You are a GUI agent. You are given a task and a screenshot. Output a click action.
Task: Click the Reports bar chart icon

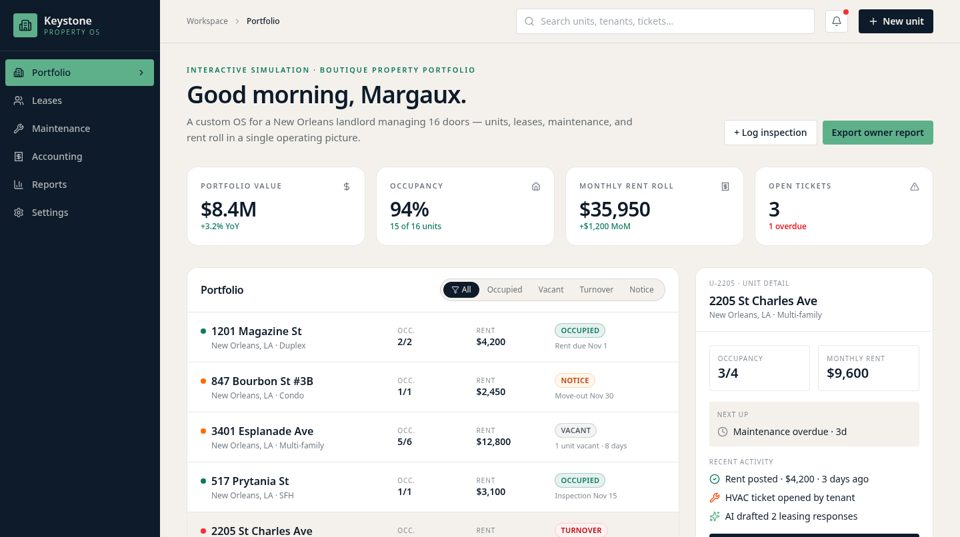[x=19, y=184]
